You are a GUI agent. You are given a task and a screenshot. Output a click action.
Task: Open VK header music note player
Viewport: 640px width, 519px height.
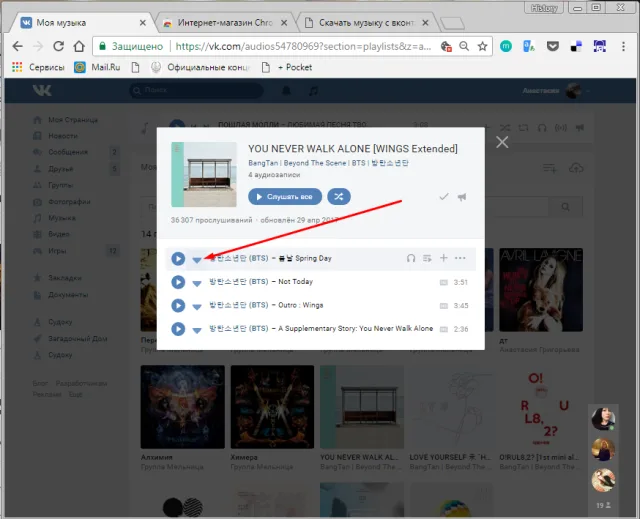313,91
